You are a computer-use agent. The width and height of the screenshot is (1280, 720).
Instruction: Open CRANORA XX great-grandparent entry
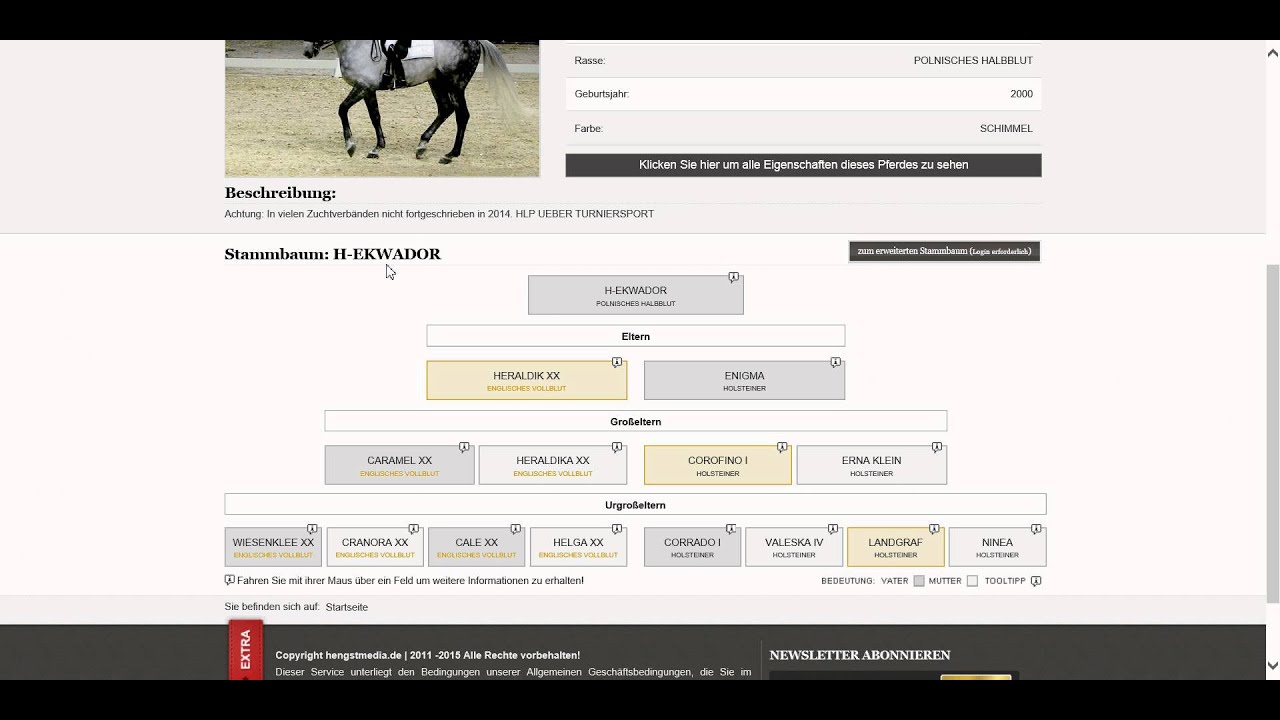pyautogui.click(x=375, y=547)
